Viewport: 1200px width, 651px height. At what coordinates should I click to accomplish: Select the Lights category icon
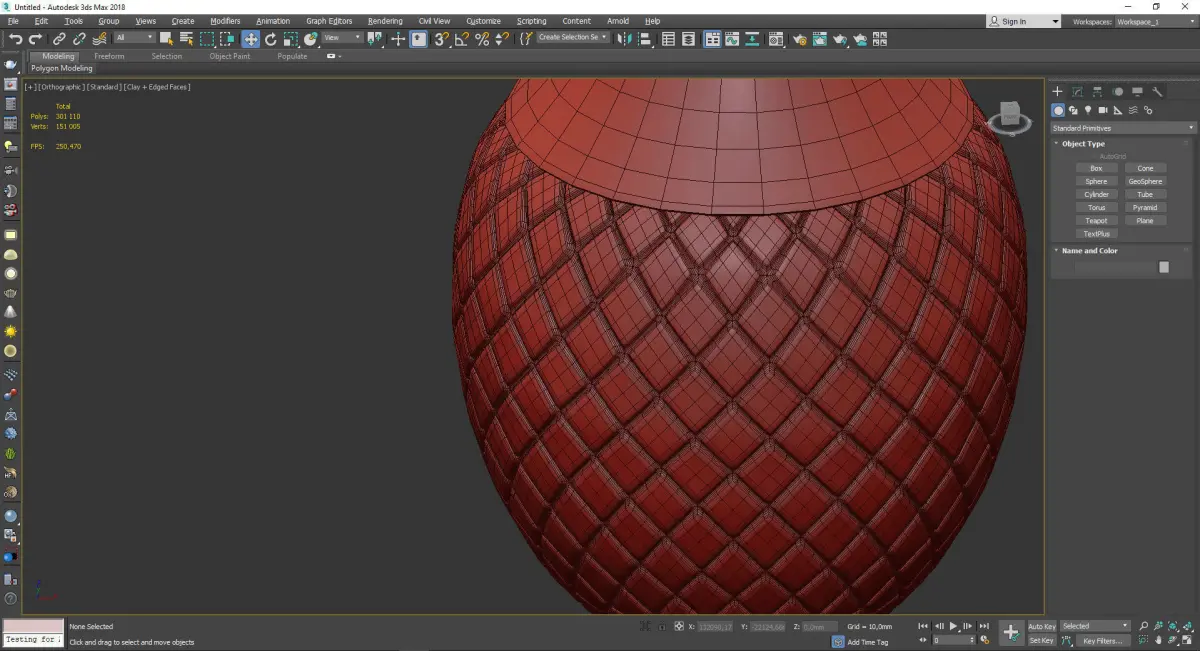pos(1088,110)
